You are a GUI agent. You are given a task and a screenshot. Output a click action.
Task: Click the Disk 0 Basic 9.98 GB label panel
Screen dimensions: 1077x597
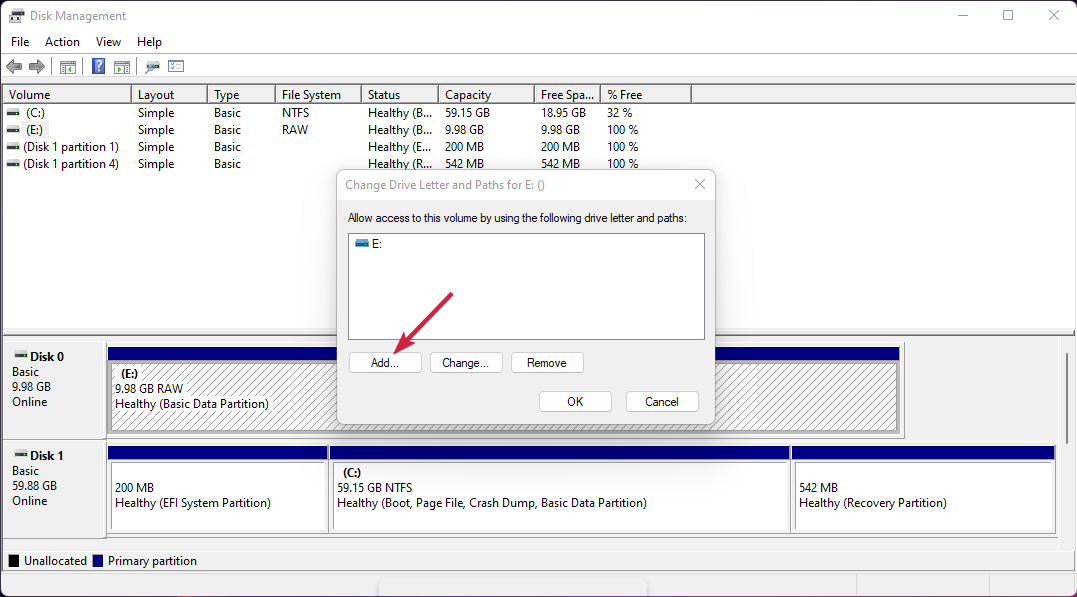[x=55, y=388]
